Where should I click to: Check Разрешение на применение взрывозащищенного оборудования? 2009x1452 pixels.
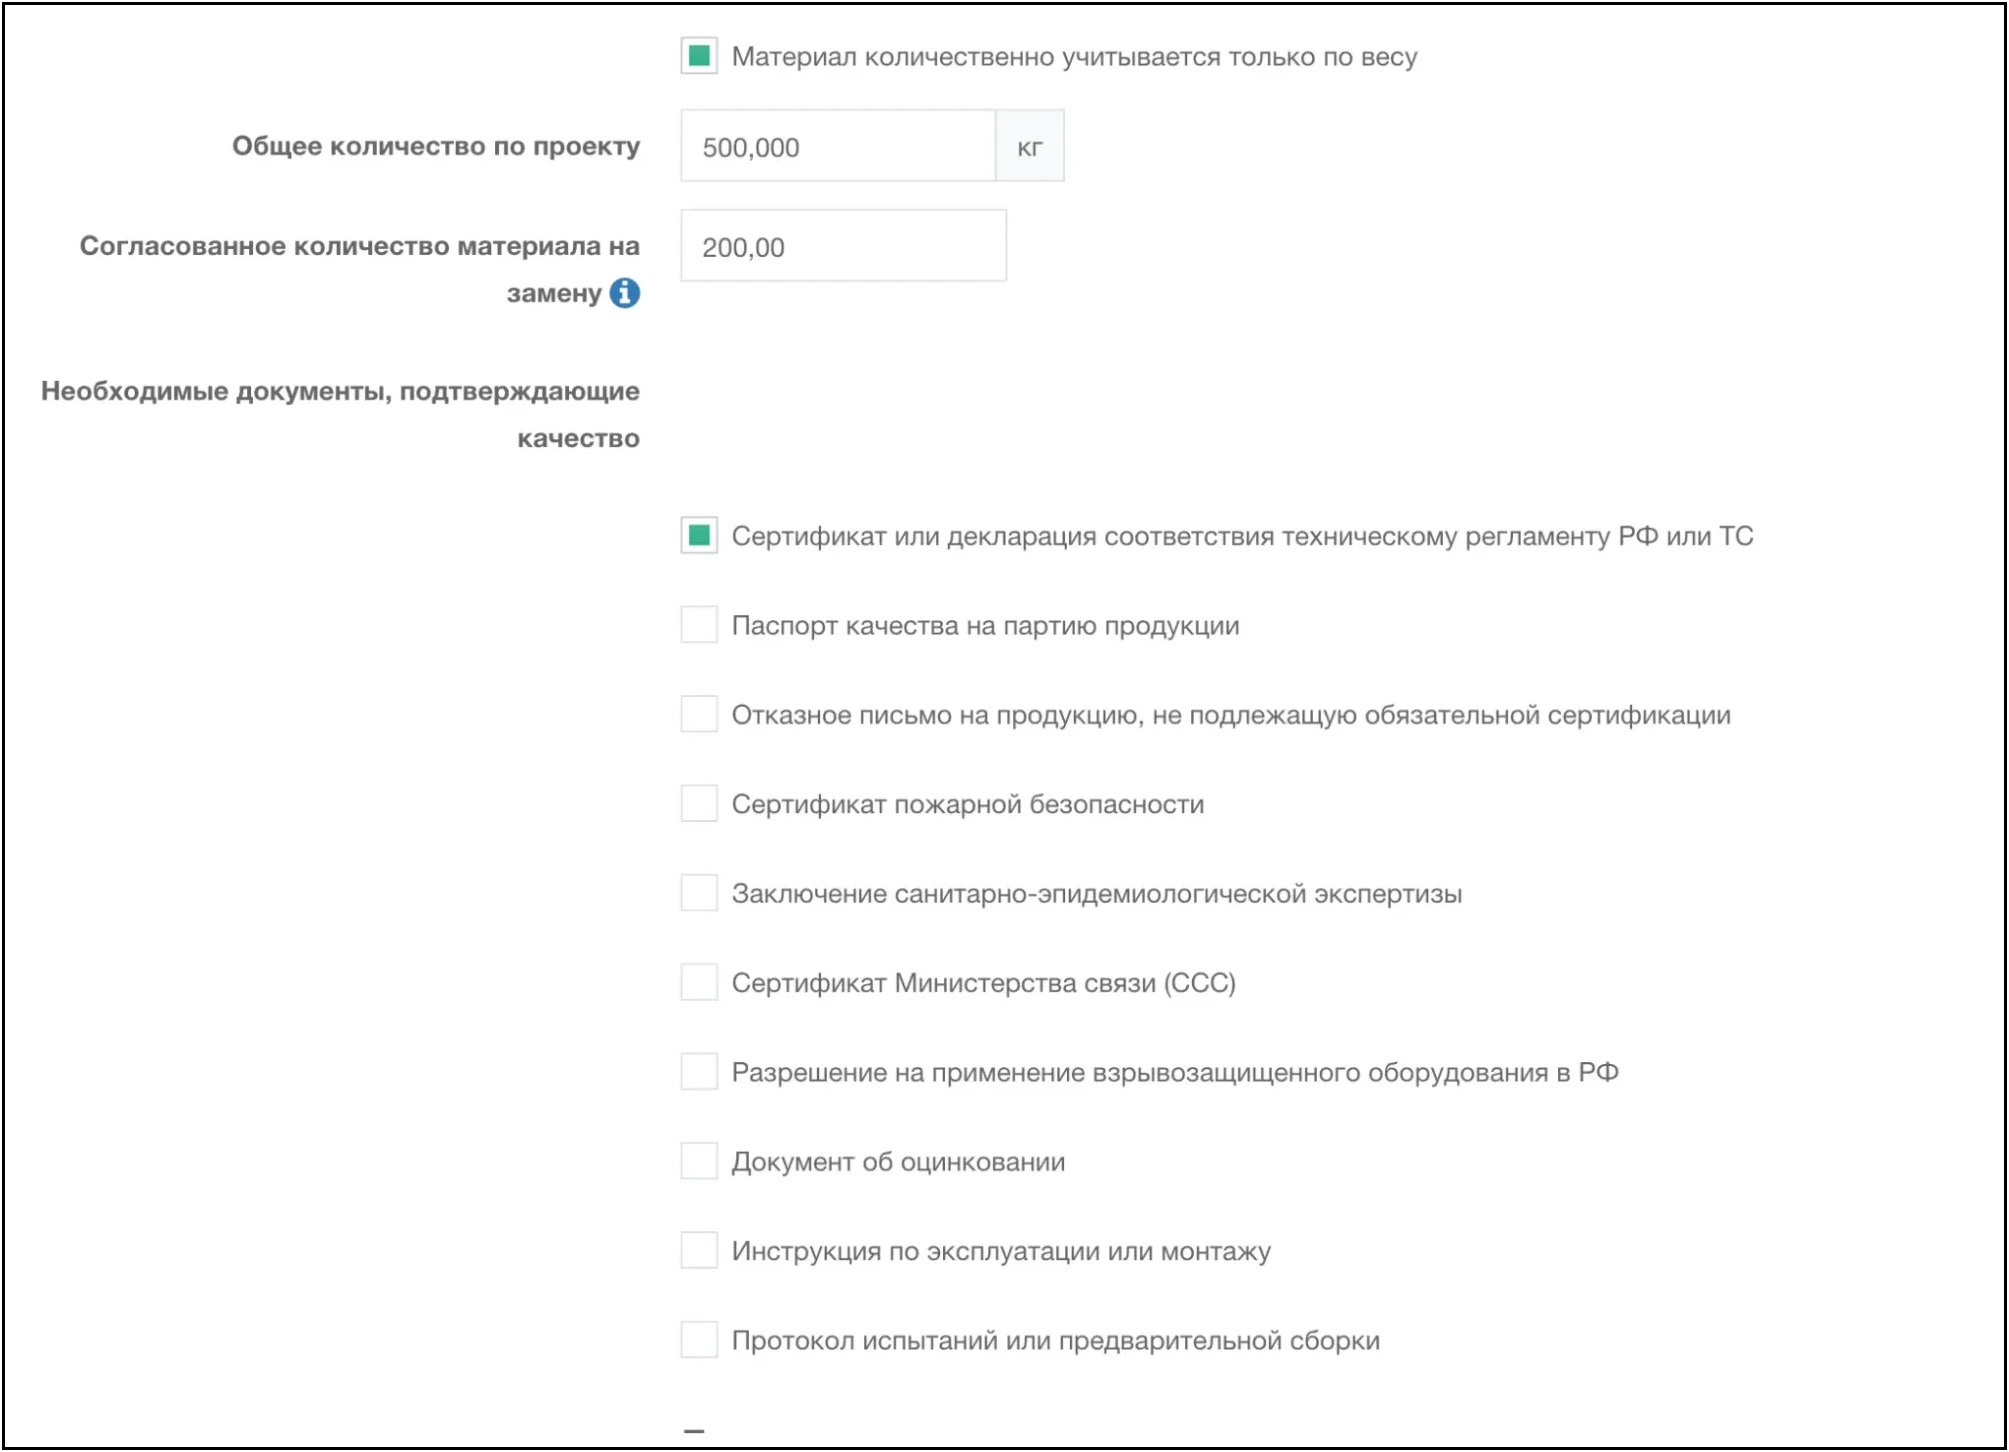(x=699, y=1071)
